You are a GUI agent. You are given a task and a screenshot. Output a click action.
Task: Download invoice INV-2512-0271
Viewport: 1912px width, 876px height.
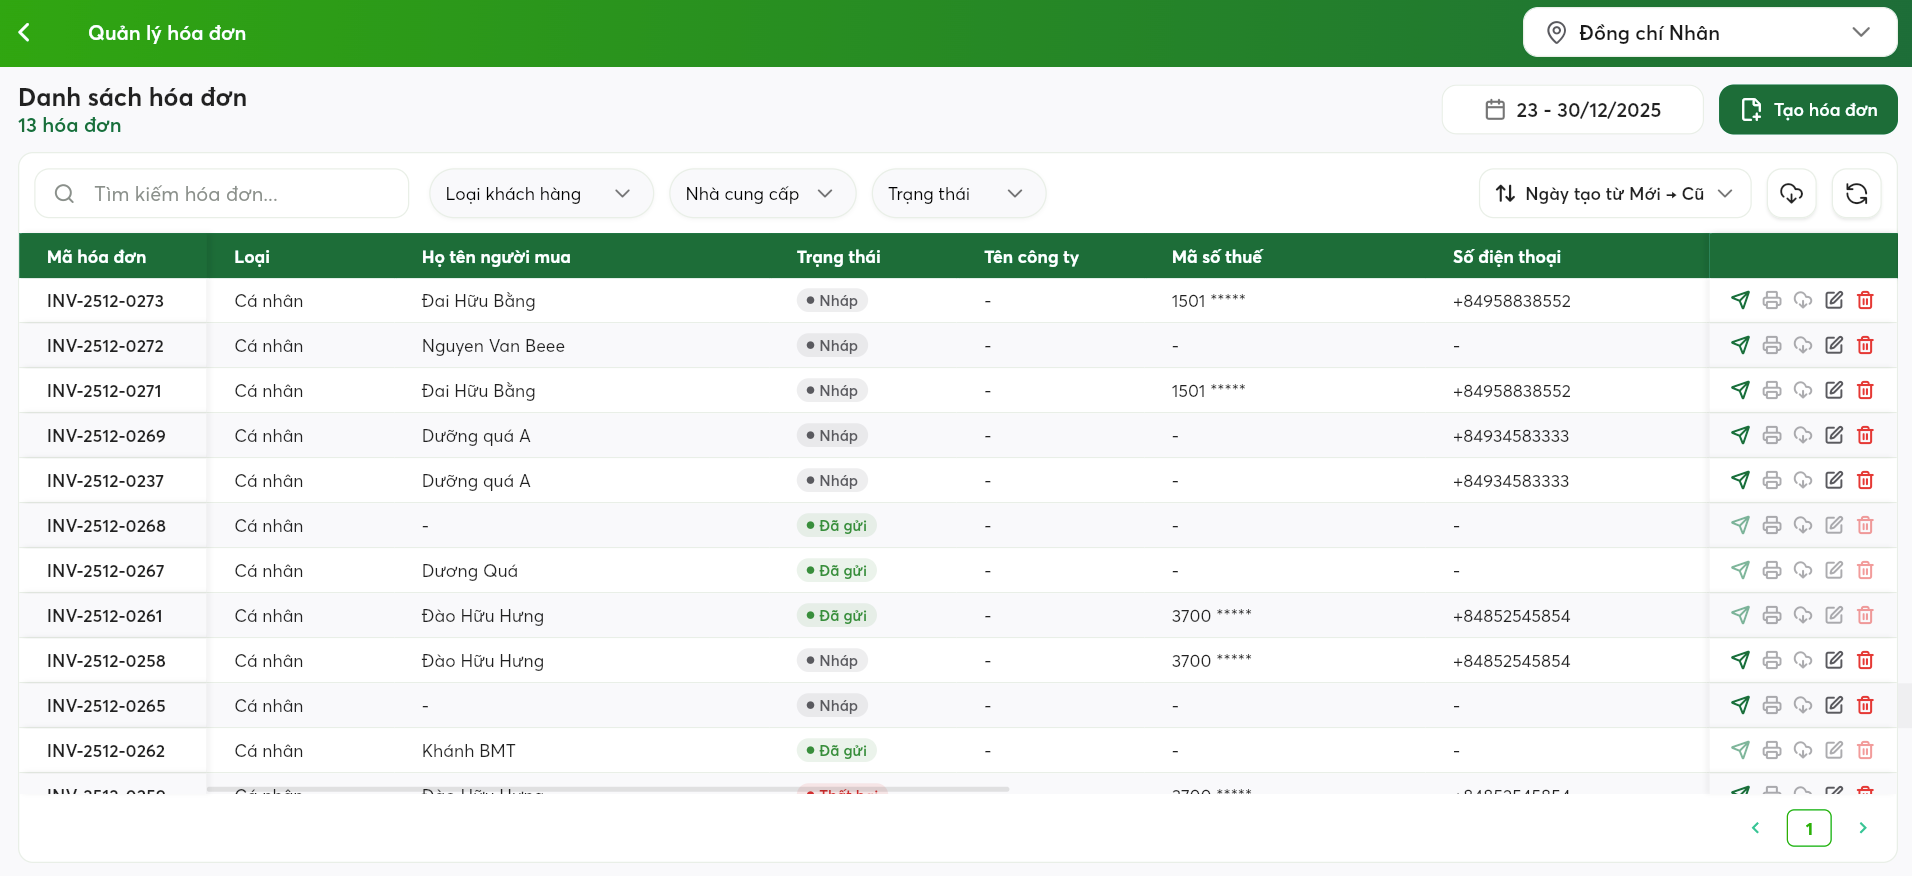coord(1802,390)
